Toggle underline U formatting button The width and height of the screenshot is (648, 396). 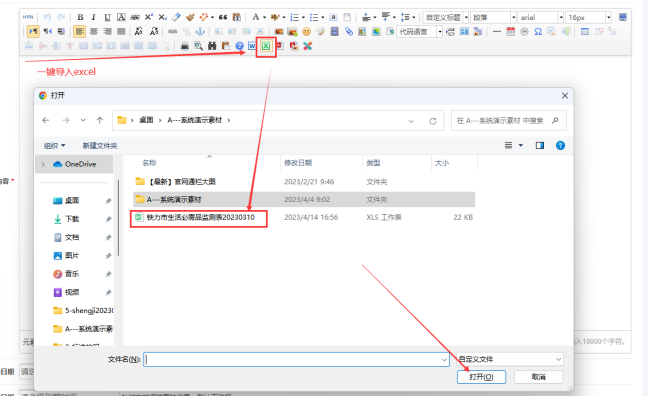point(107,17)
